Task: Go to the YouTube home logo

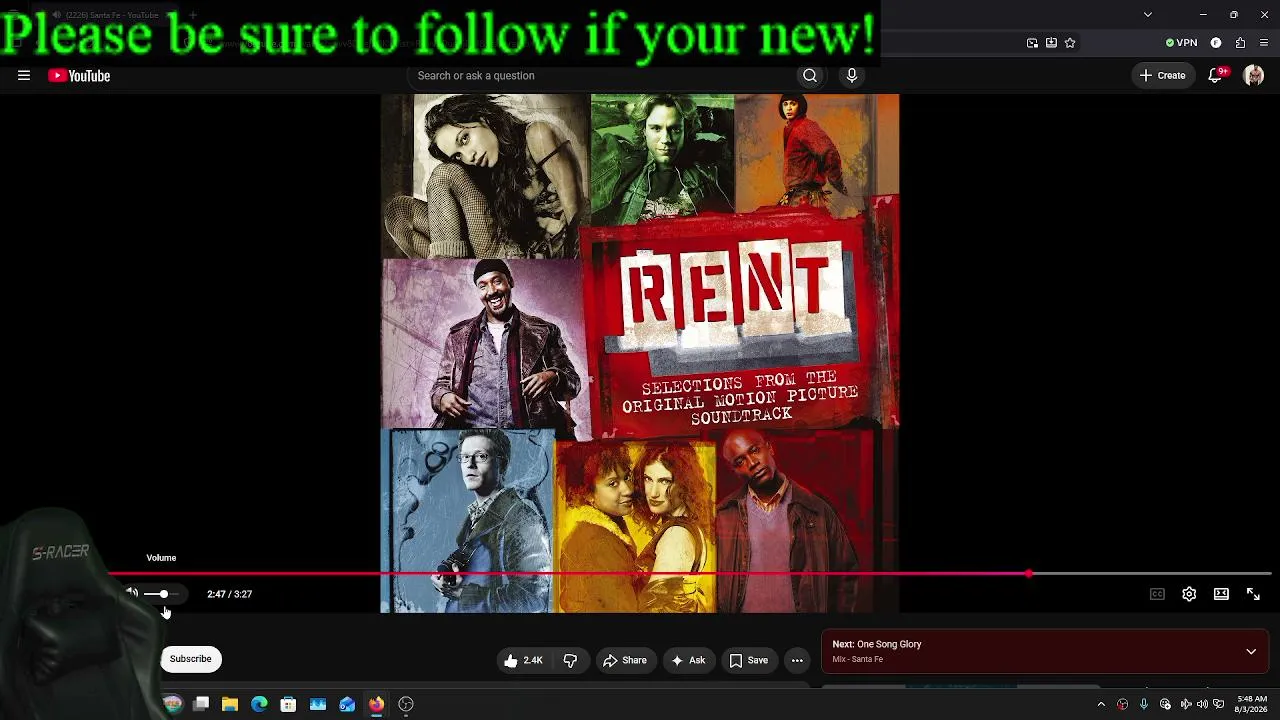Action: coord(79,76)
